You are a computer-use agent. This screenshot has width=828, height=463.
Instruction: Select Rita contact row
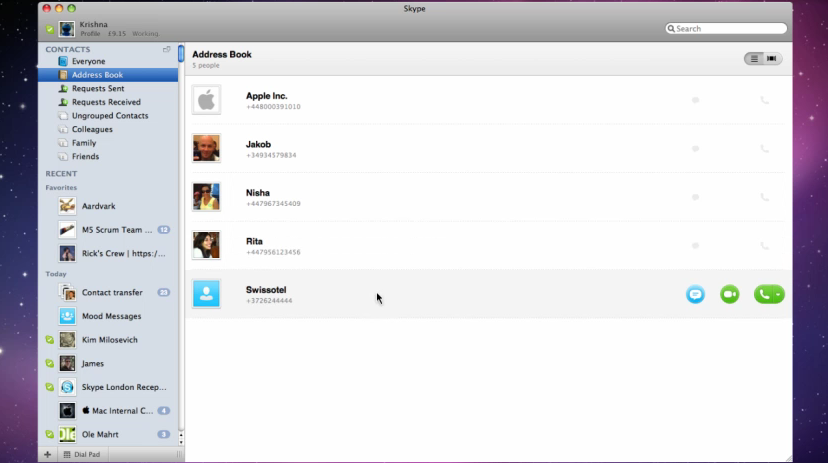tap(488, 246)
